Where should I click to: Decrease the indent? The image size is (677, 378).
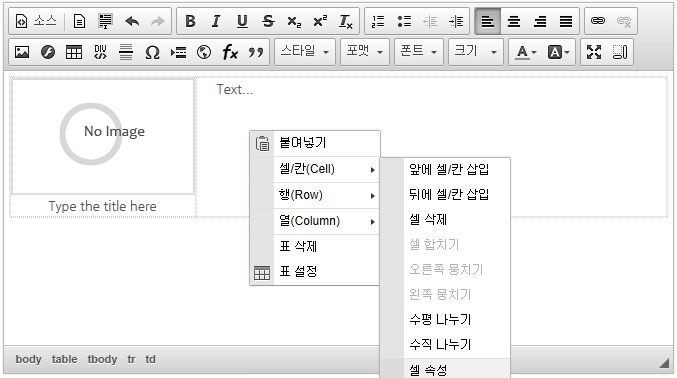(430, 21)
